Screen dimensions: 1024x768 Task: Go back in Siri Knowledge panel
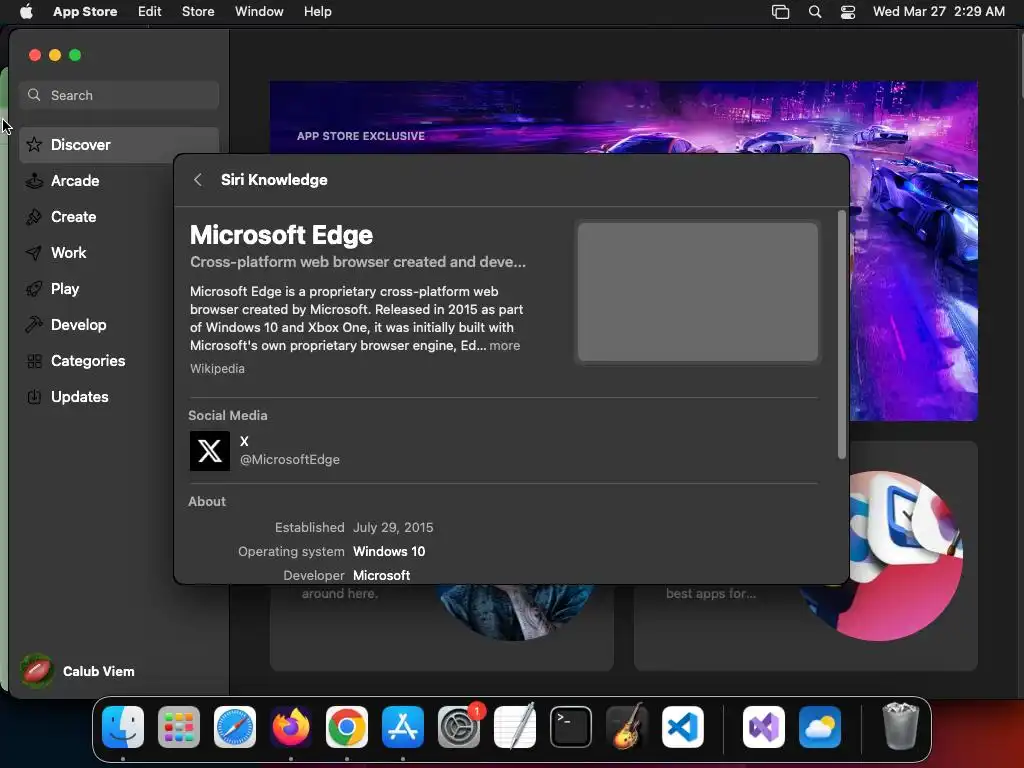[x=198, y=180]
